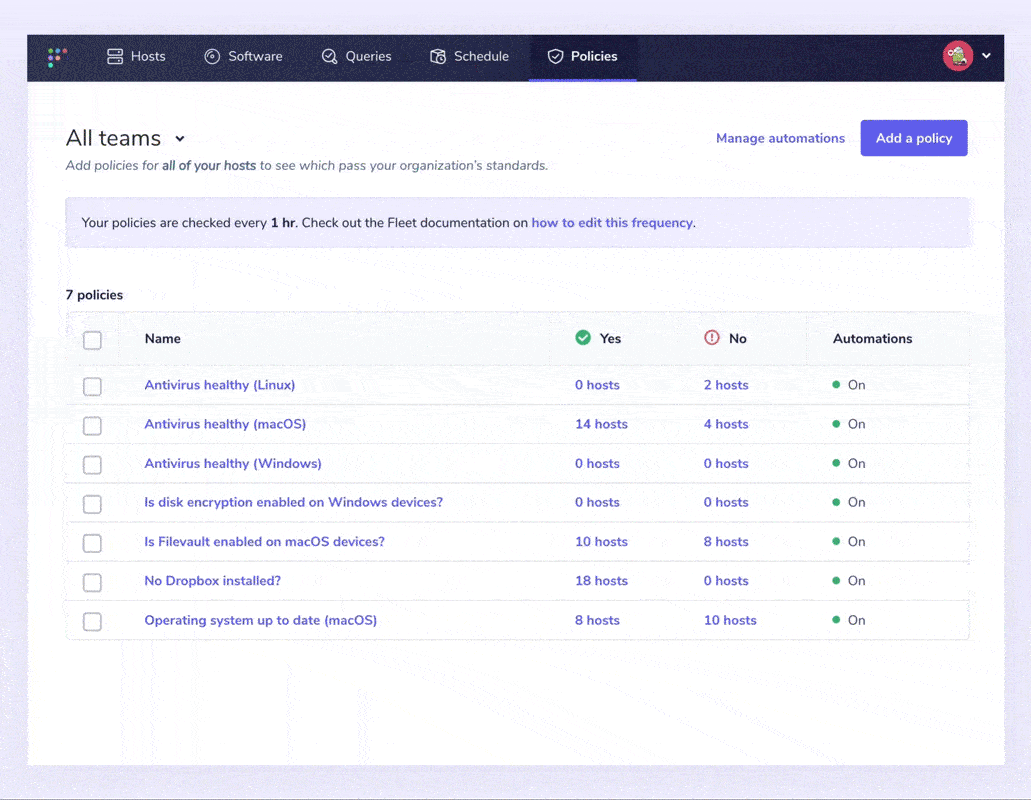This screenshot has height=800, width=1031.
Task: Click 0 hosts passing Windows disk encryption policy
Action: tap(597, 502)
